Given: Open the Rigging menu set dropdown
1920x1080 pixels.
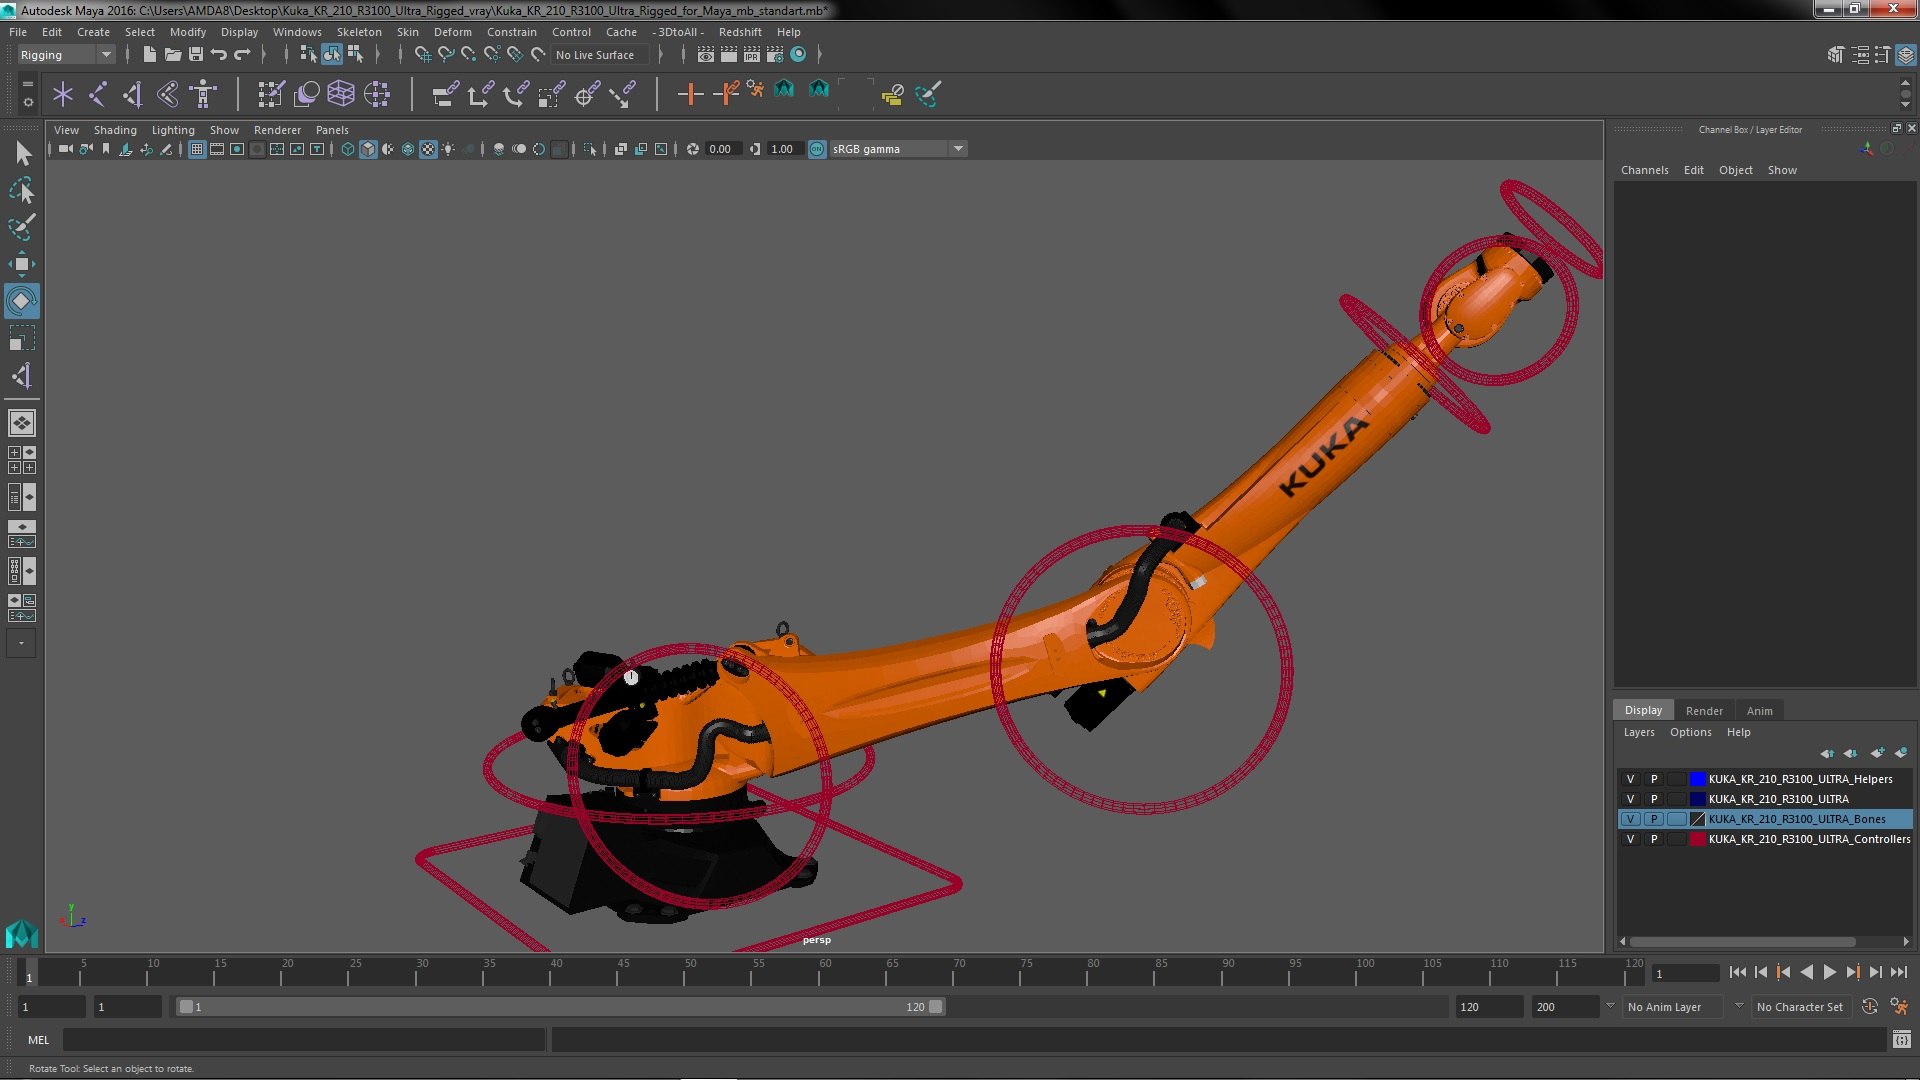Looking at the screenshot, I should click(66, 55).
